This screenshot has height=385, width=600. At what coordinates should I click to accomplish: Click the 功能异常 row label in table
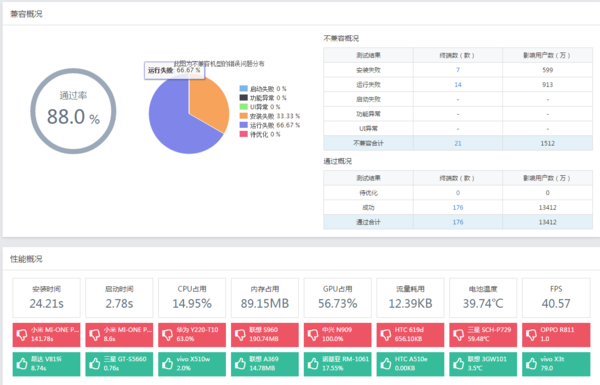(x=368, y=114)
